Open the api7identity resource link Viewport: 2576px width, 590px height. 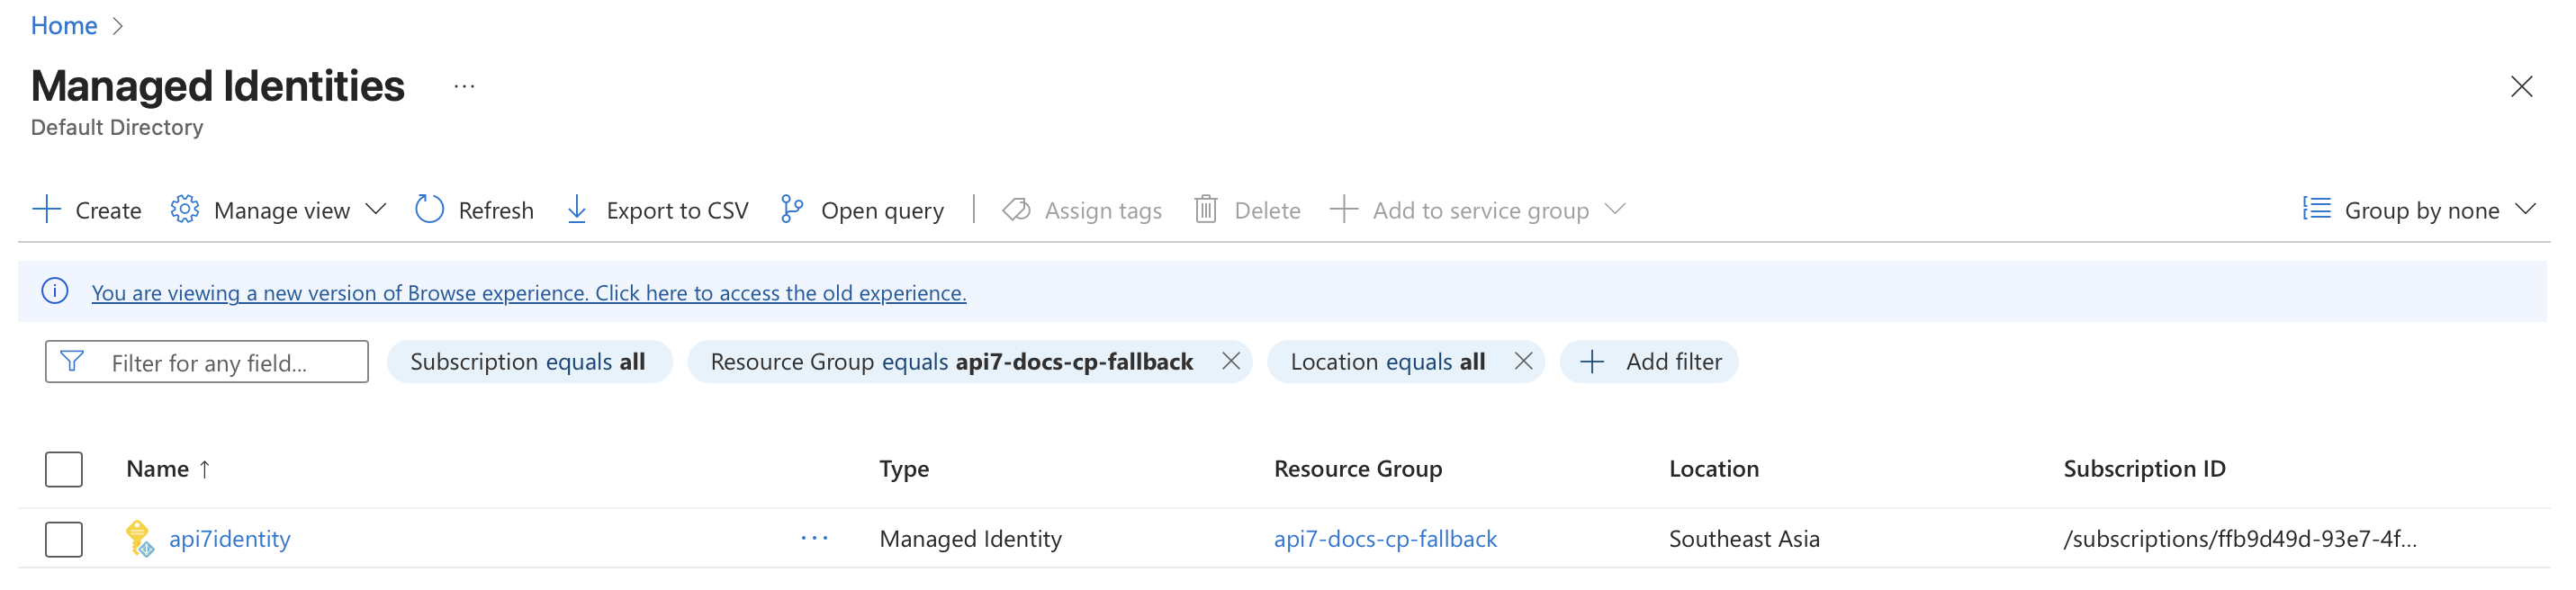coord(230,539)
